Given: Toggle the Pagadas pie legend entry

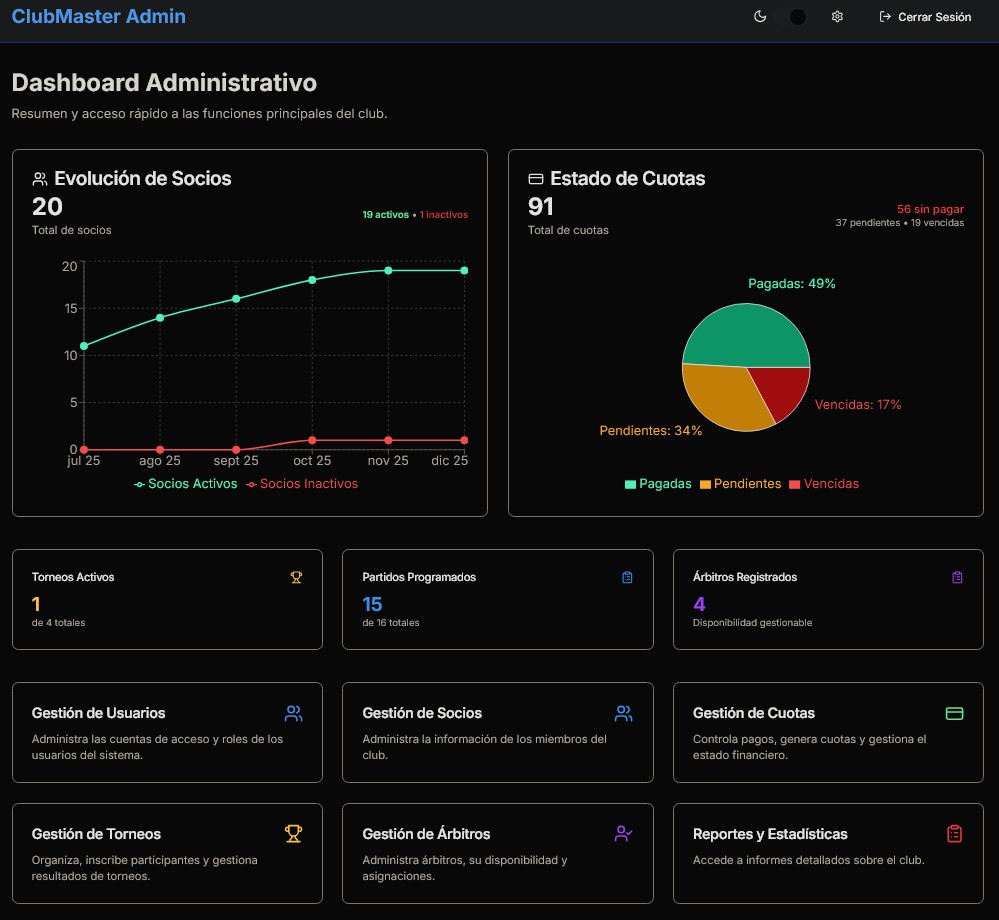Looking at the screenshot, I should click(x=658, y=484).
